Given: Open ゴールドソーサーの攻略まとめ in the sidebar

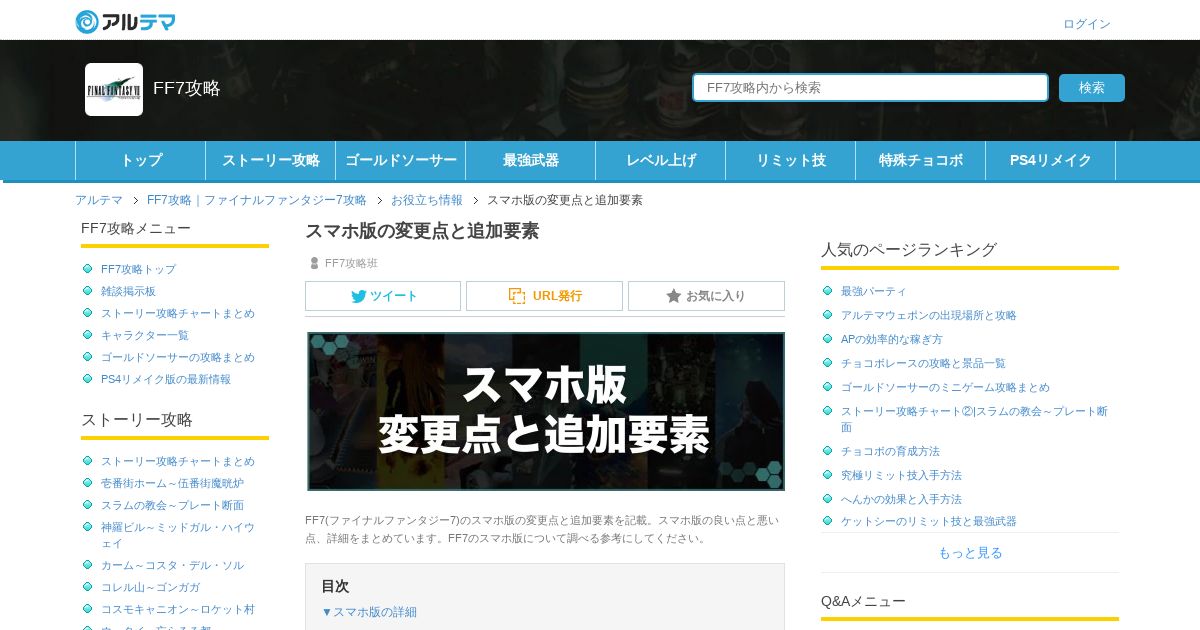Looking at the screenshot, I should point(177,357).
